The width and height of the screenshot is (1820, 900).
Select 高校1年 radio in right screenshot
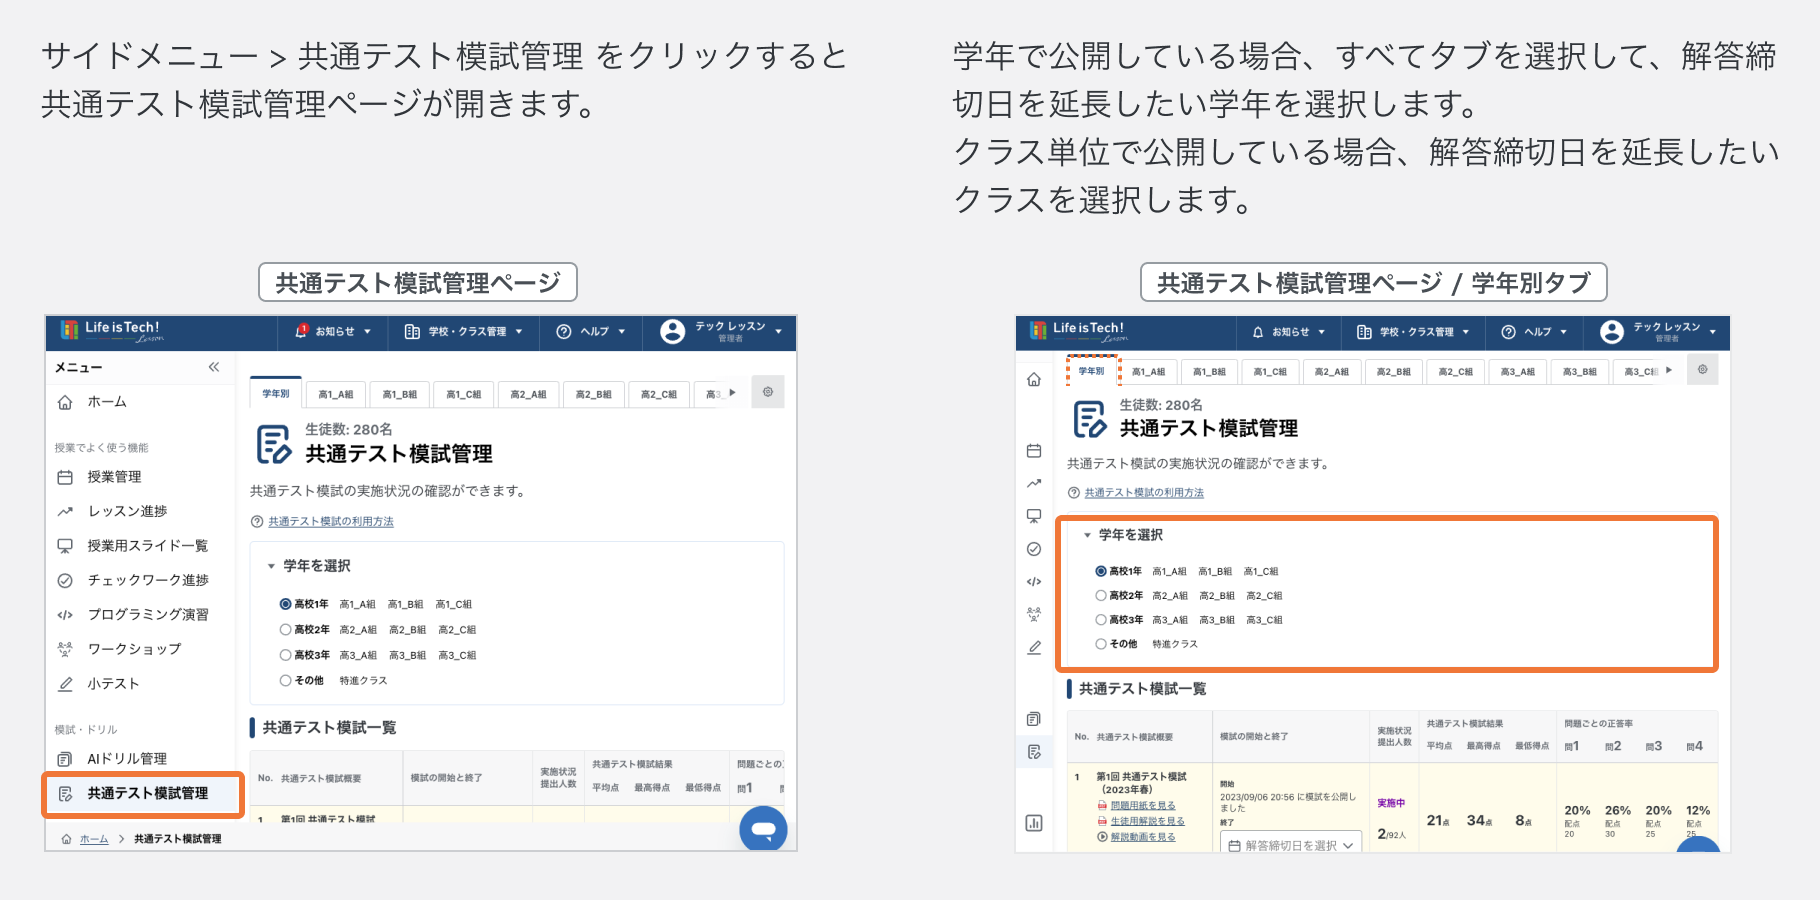[1101, 571]
